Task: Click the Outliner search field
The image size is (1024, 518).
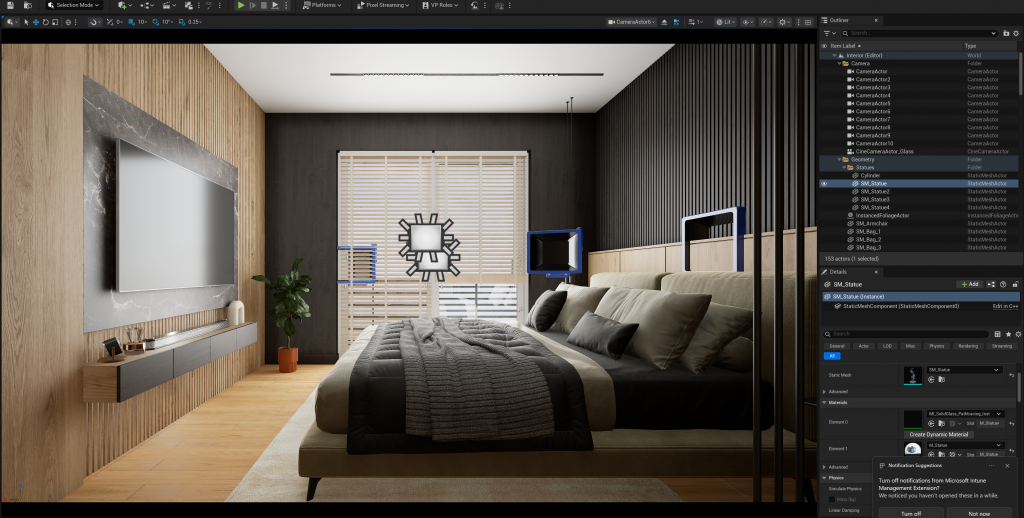Action: pos(920,33)
